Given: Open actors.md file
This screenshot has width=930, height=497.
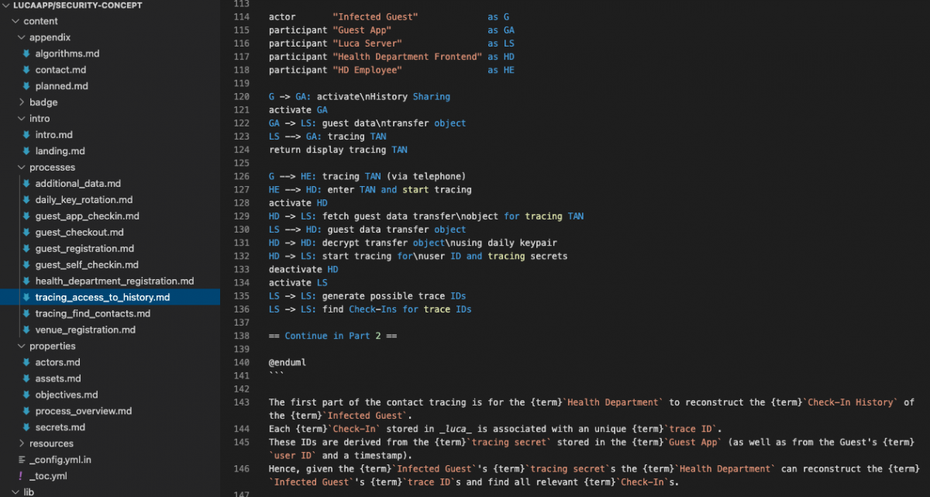Looking at the screenshot, I should pos(58,362).
